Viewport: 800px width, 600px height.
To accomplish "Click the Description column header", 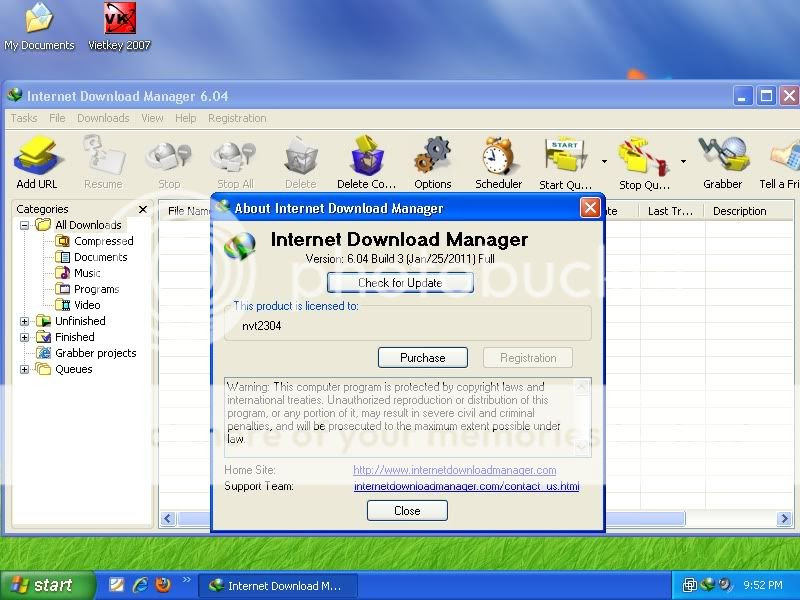I will click(748, 211).
